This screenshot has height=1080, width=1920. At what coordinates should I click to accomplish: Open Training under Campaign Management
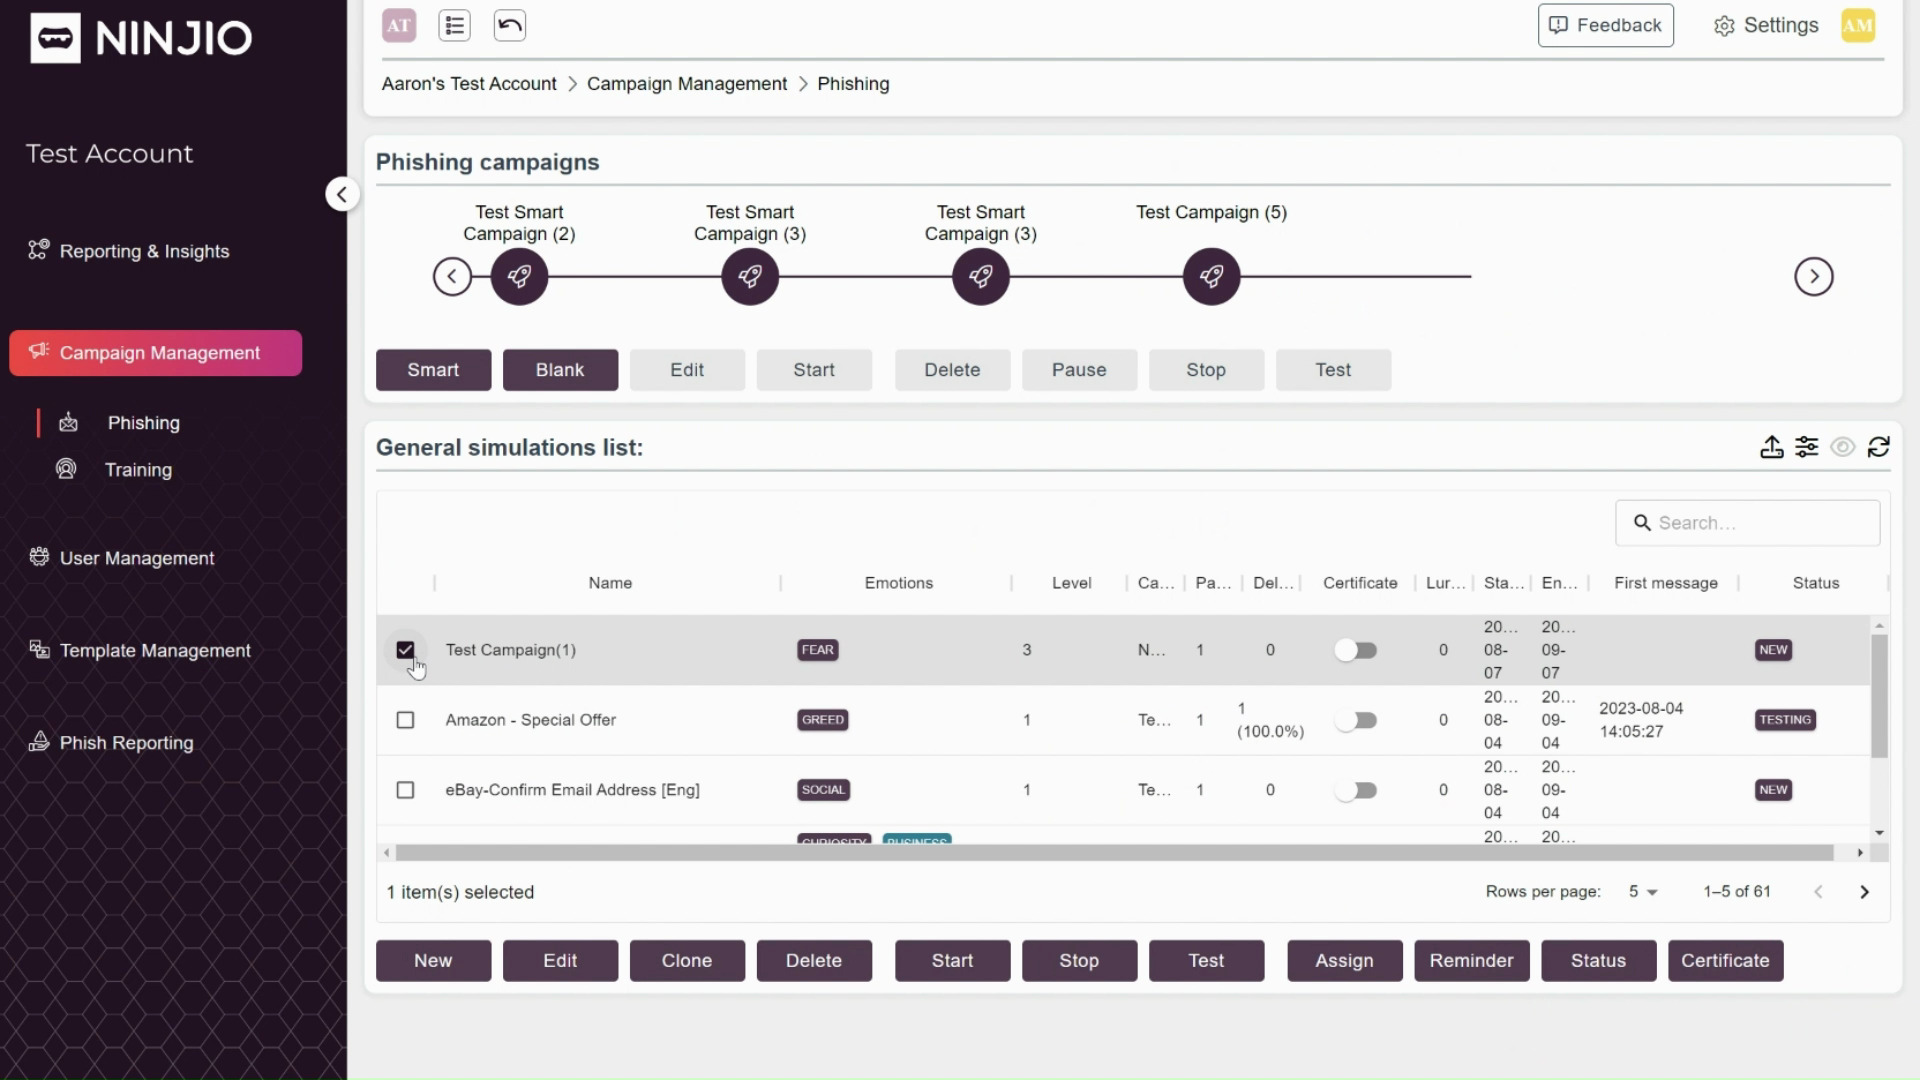coord(138,470)
